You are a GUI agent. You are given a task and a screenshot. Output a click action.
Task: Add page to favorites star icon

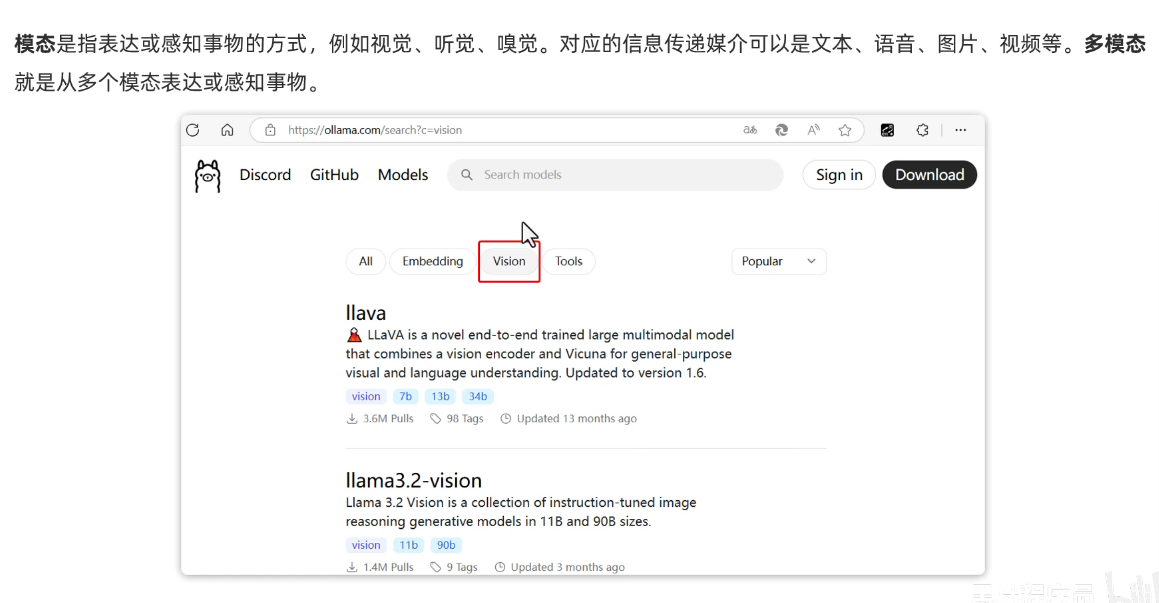[845, 130]
